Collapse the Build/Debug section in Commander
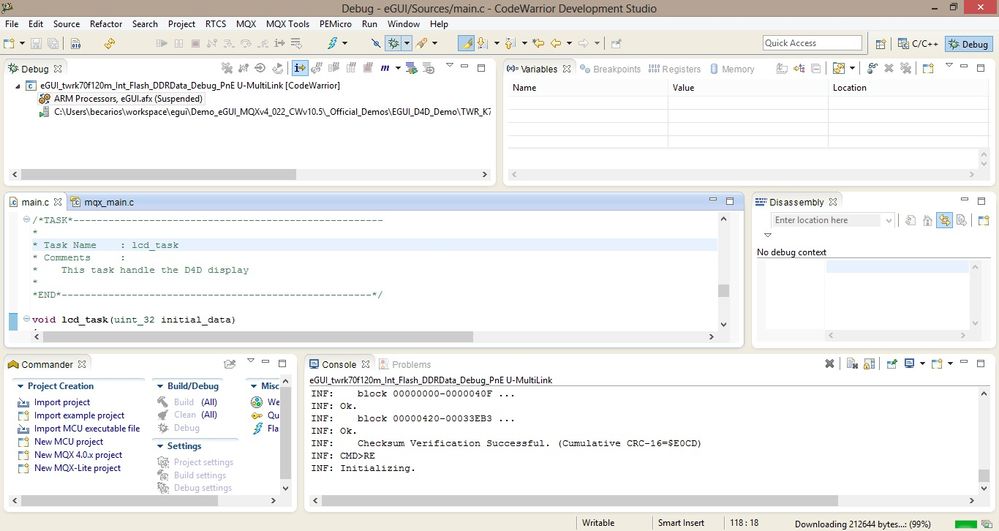Image resolution: width=999 pixels, height=531 pixels. pyautogui.click(x=160, y=386)
